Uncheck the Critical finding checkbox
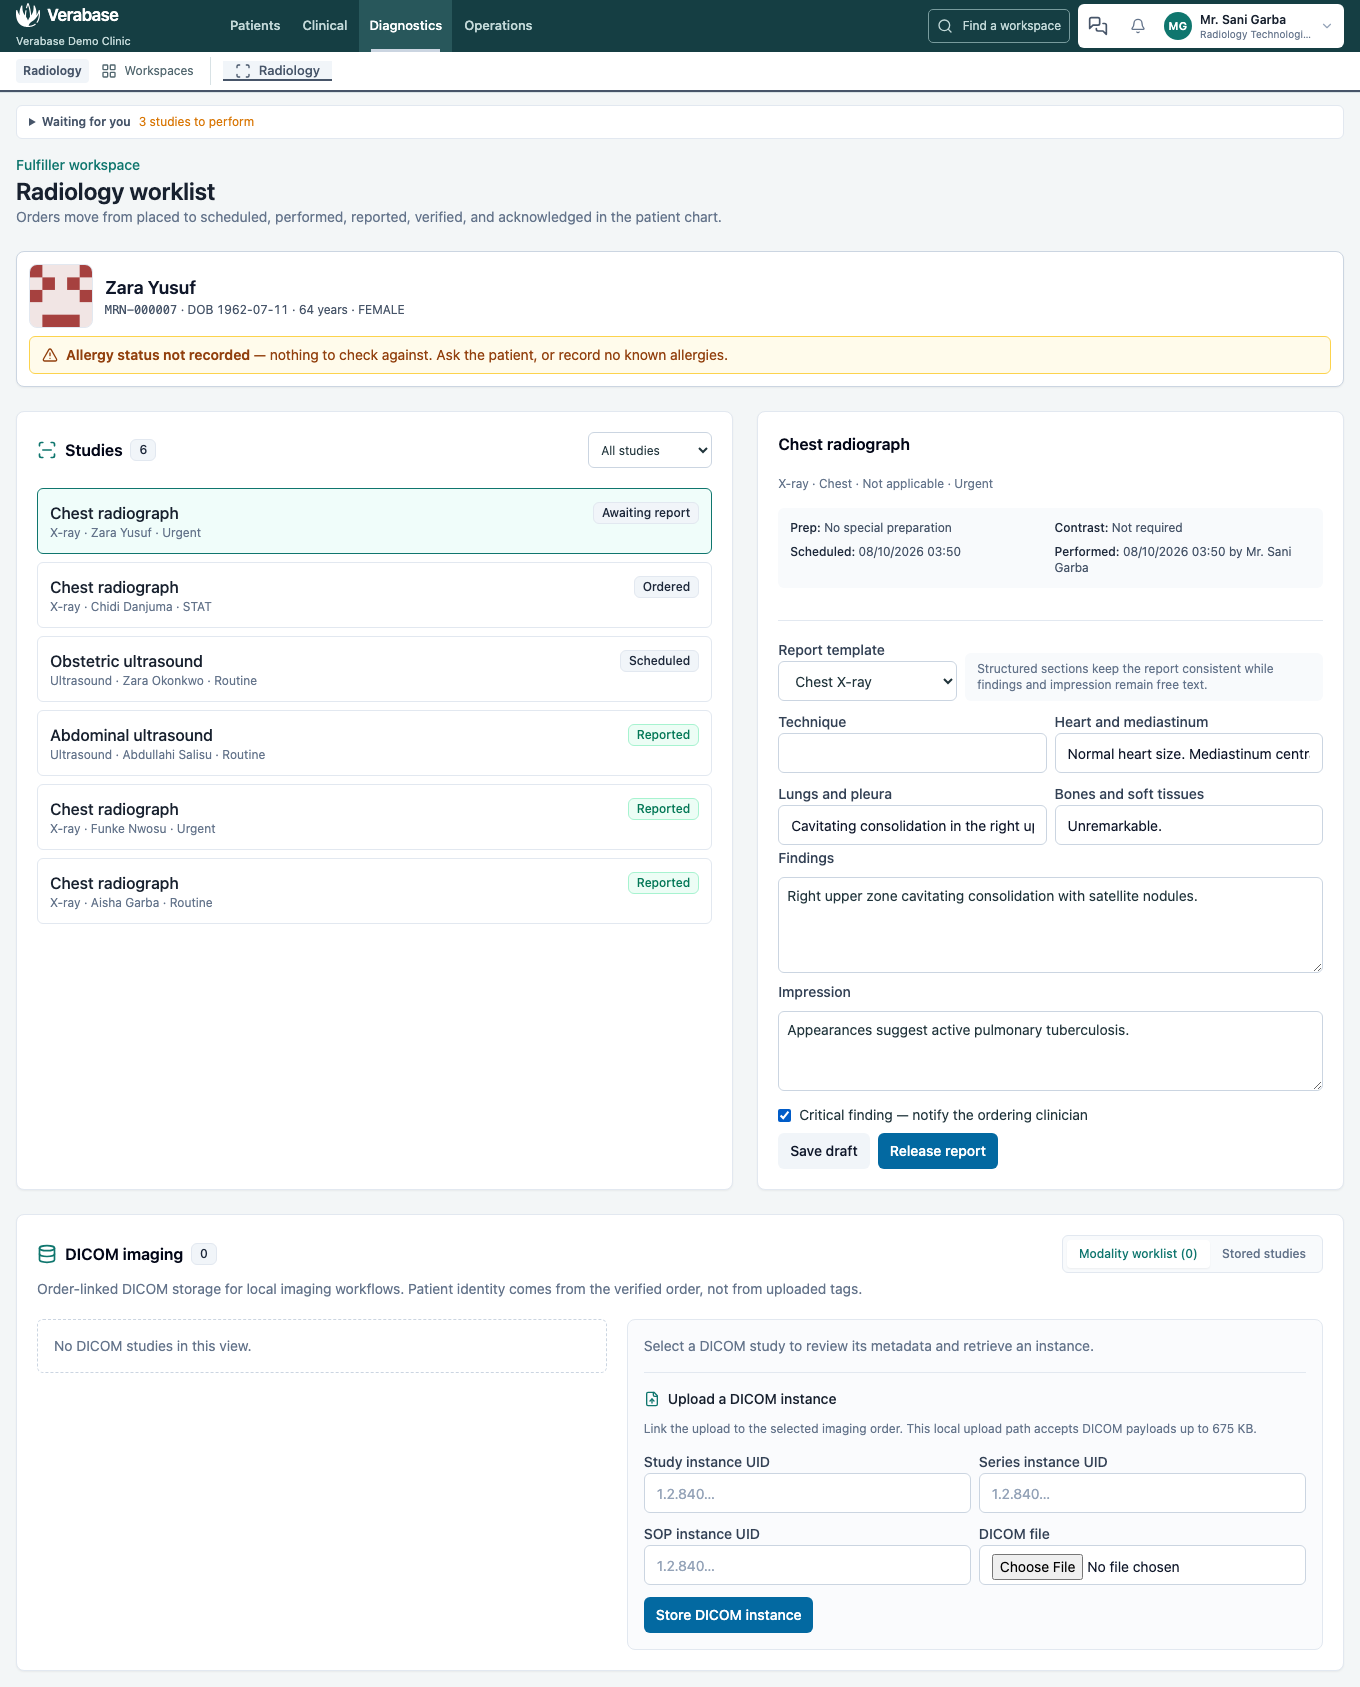Image resolution: width=1360 pixels, height=1687 pixels. 785,1115
